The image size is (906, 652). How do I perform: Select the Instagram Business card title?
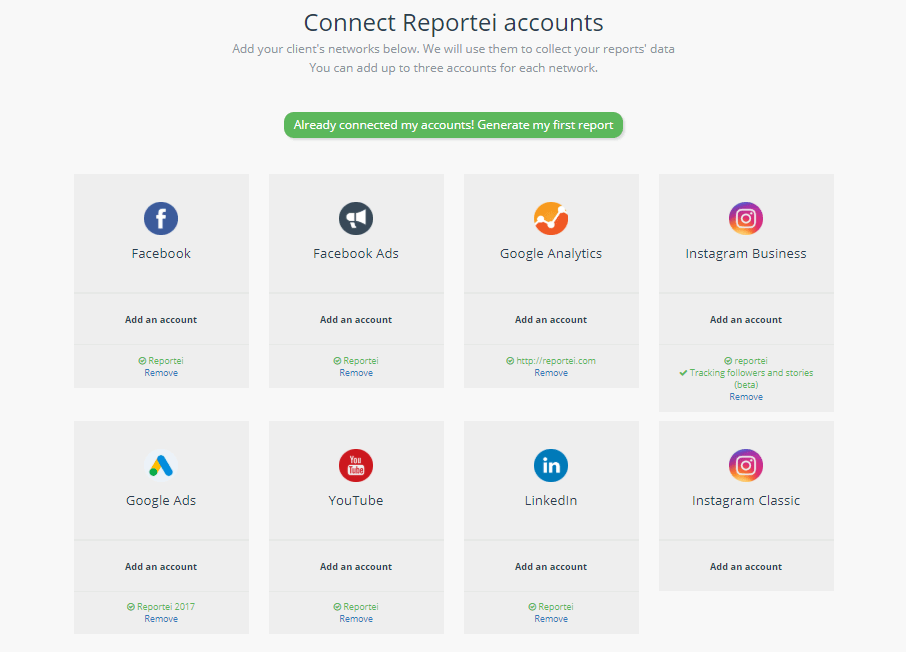(x=746, y=254)
